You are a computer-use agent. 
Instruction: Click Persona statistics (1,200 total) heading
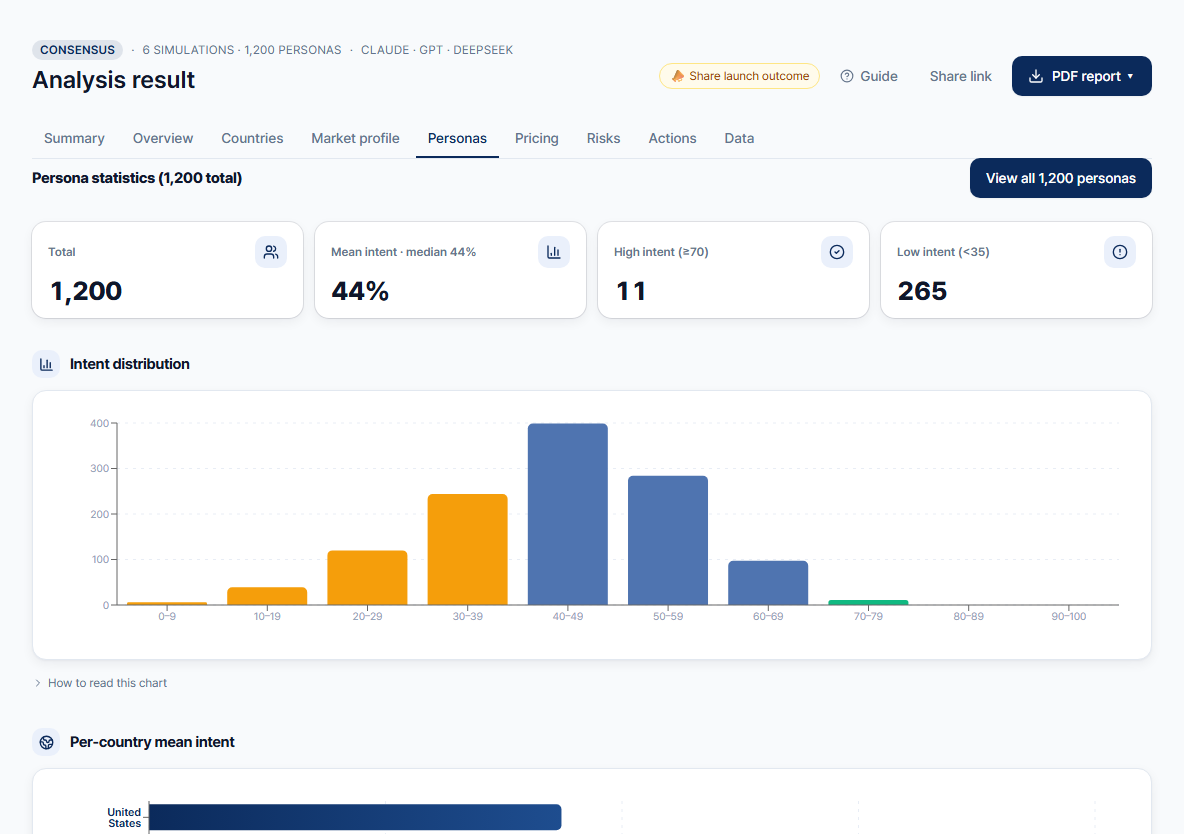(137, 178)
